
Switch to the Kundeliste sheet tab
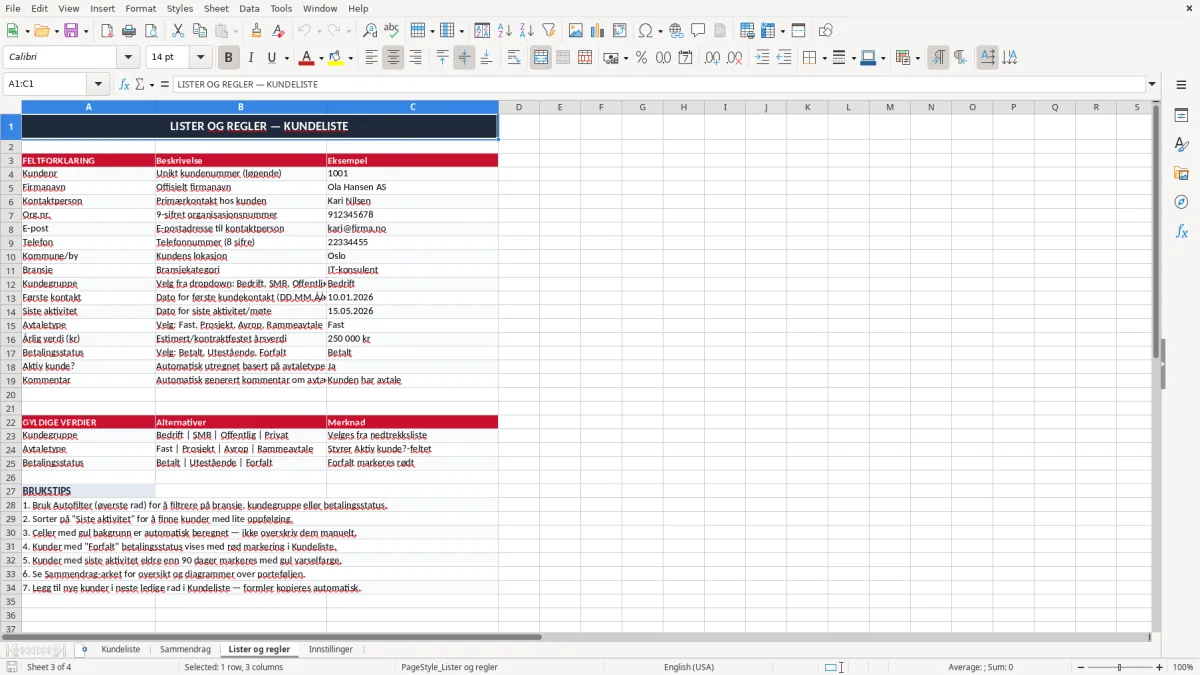(x=121, y=649)
